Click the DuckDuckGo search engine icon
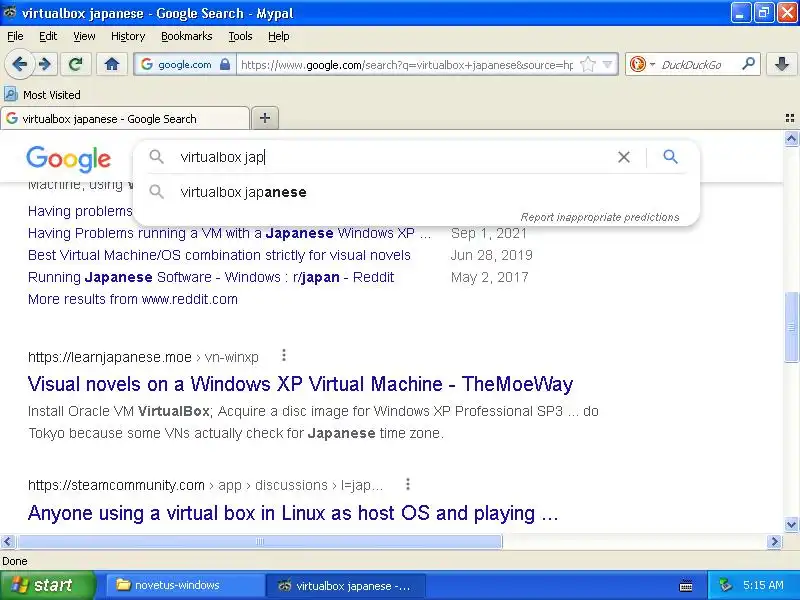 click(x=637, y=64)
